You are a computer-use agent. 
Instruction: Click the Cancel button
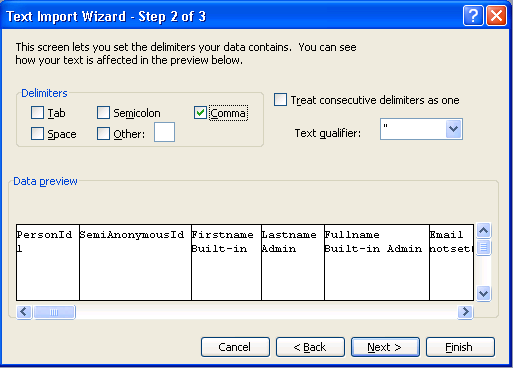click(x=235, y=347)
